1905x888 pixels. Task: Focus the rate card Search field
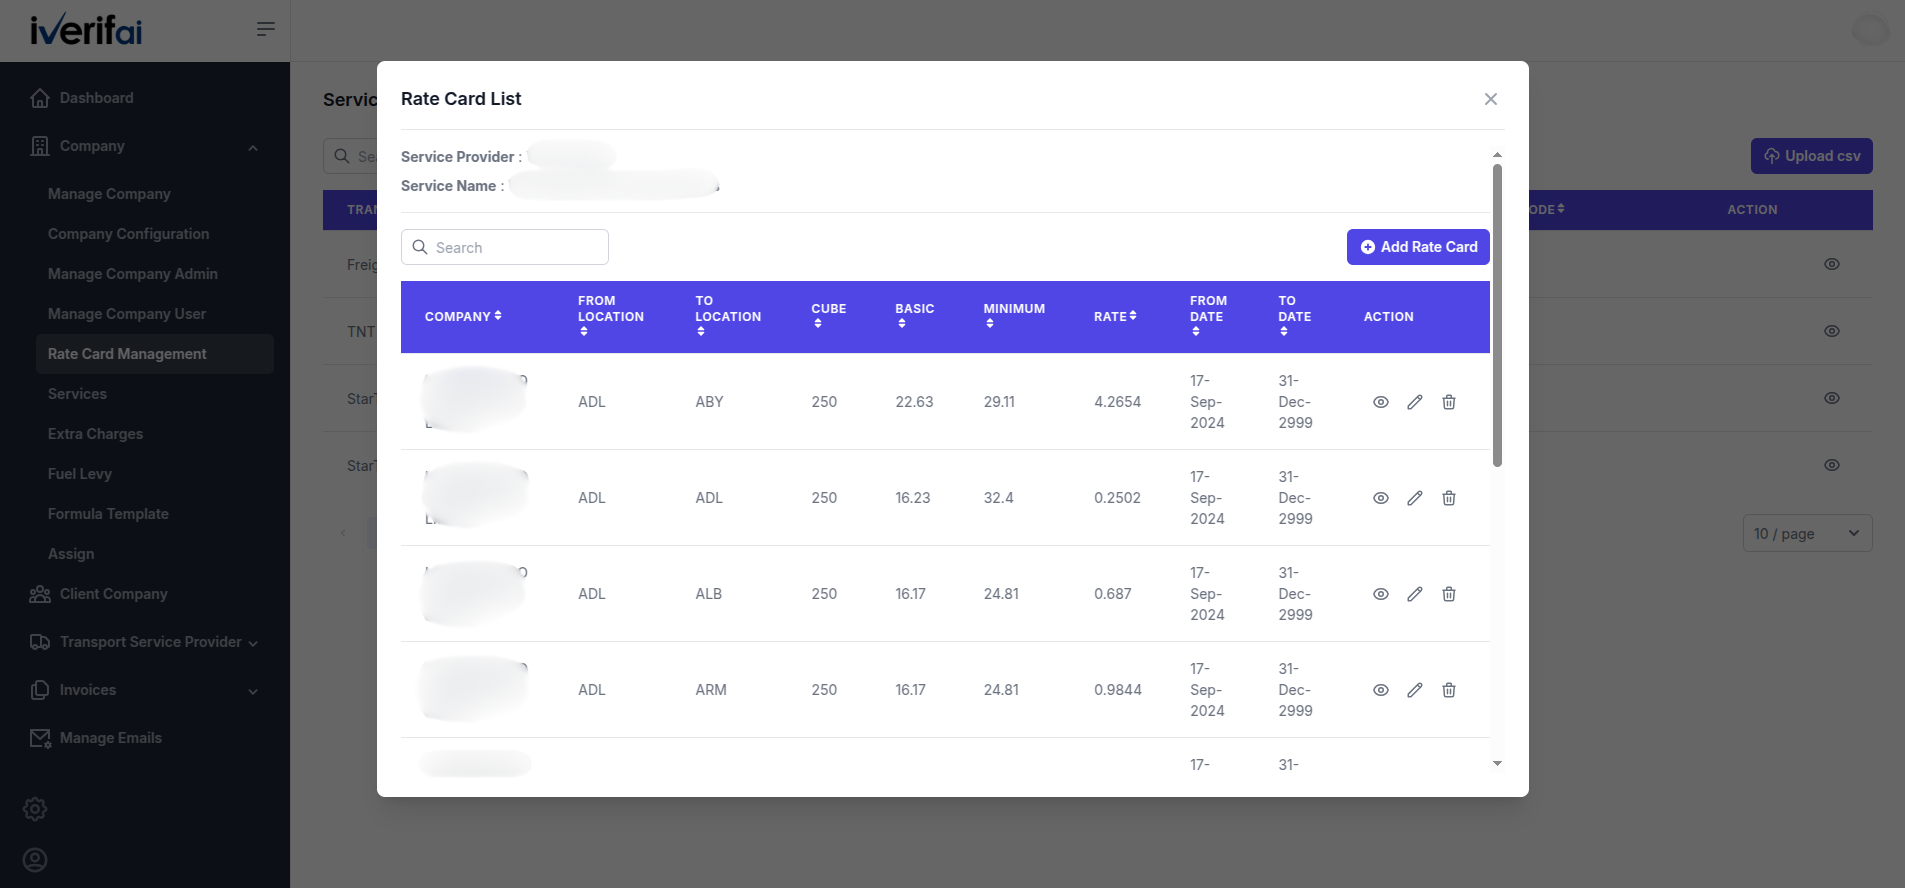(x=505, y=247)
